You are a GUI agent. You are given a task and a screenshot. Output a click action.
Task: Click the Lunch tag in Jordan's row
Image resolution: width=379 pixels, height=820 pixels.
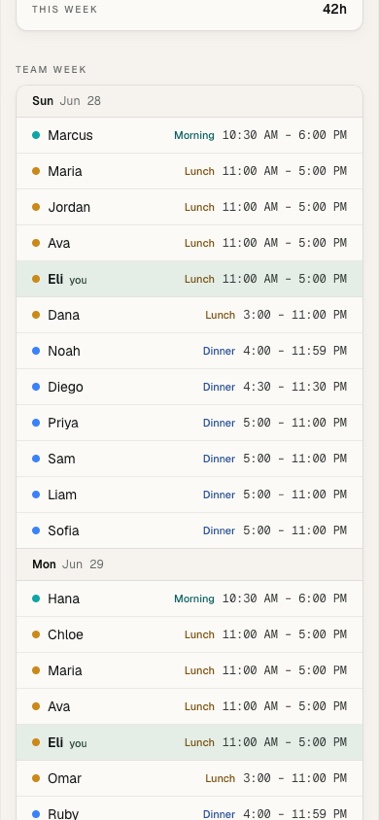[199, 207]
